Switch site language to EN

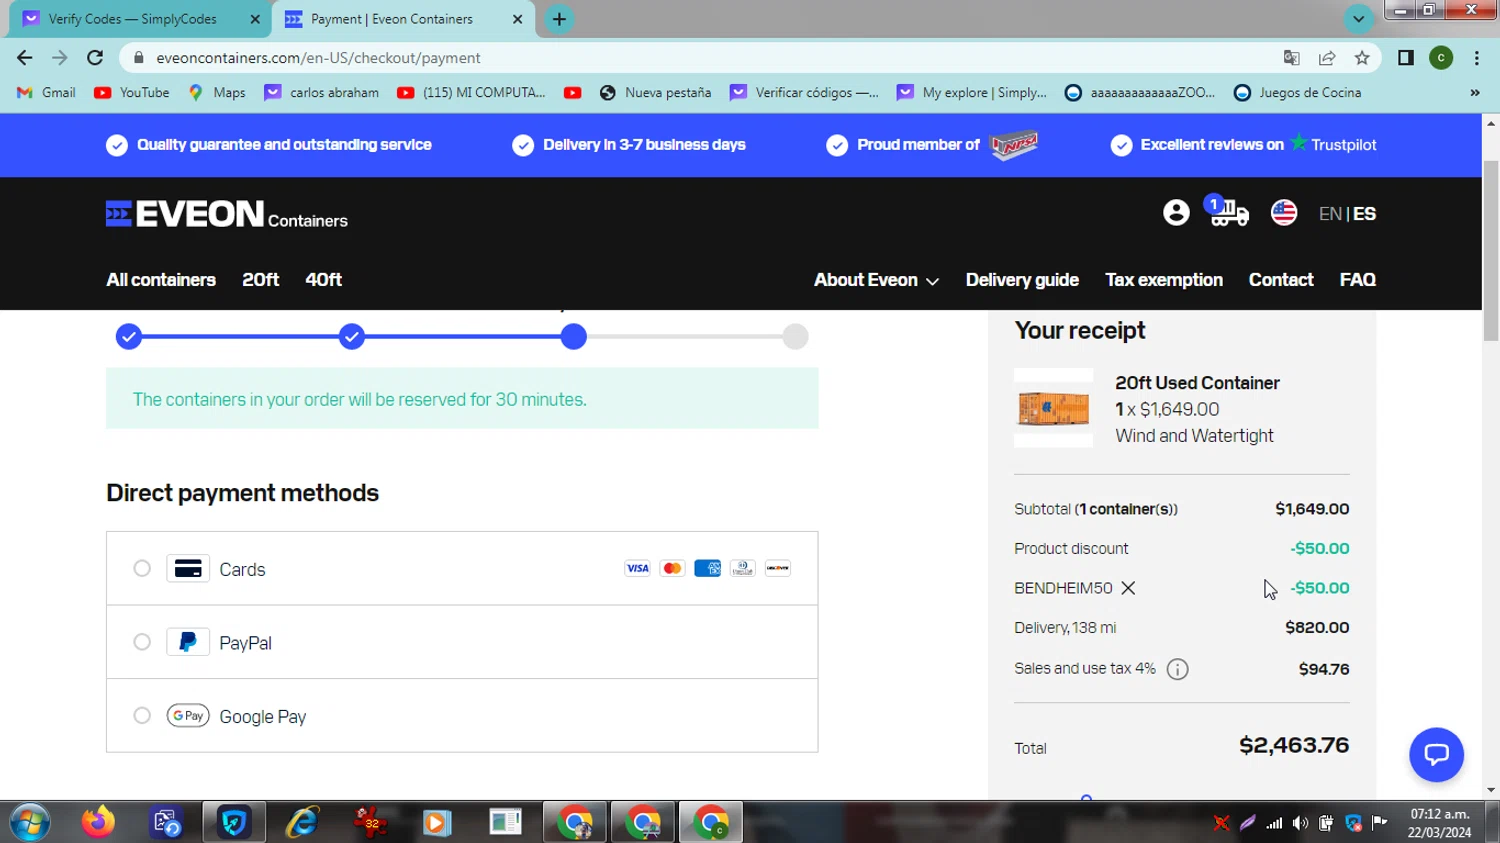coord(1330,214)
